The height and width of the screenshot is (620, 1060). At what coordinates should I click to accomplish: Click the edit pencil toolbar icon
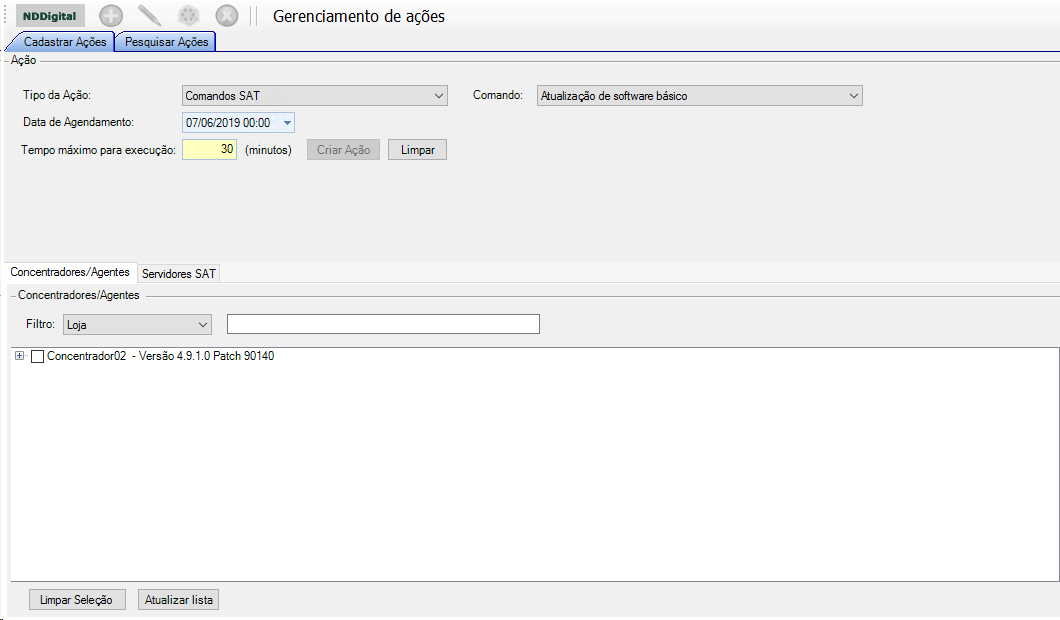click(x=149, y=16)
